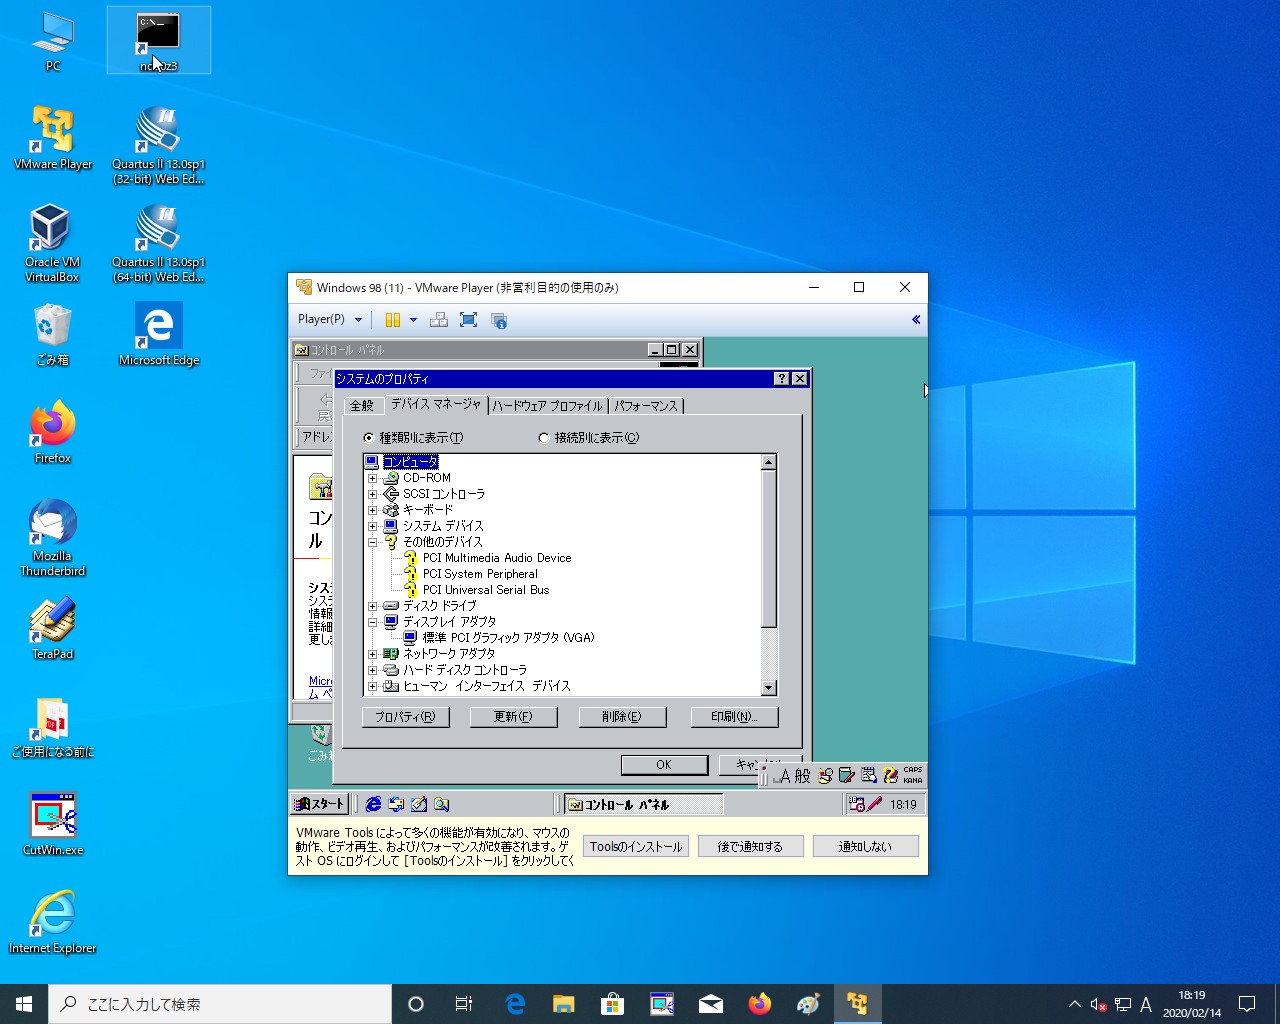The height and width of the screenshot is (1024, 1280).
Task: Click the yellow question icon for PCI System Peripheral
Action: point(411,574)
